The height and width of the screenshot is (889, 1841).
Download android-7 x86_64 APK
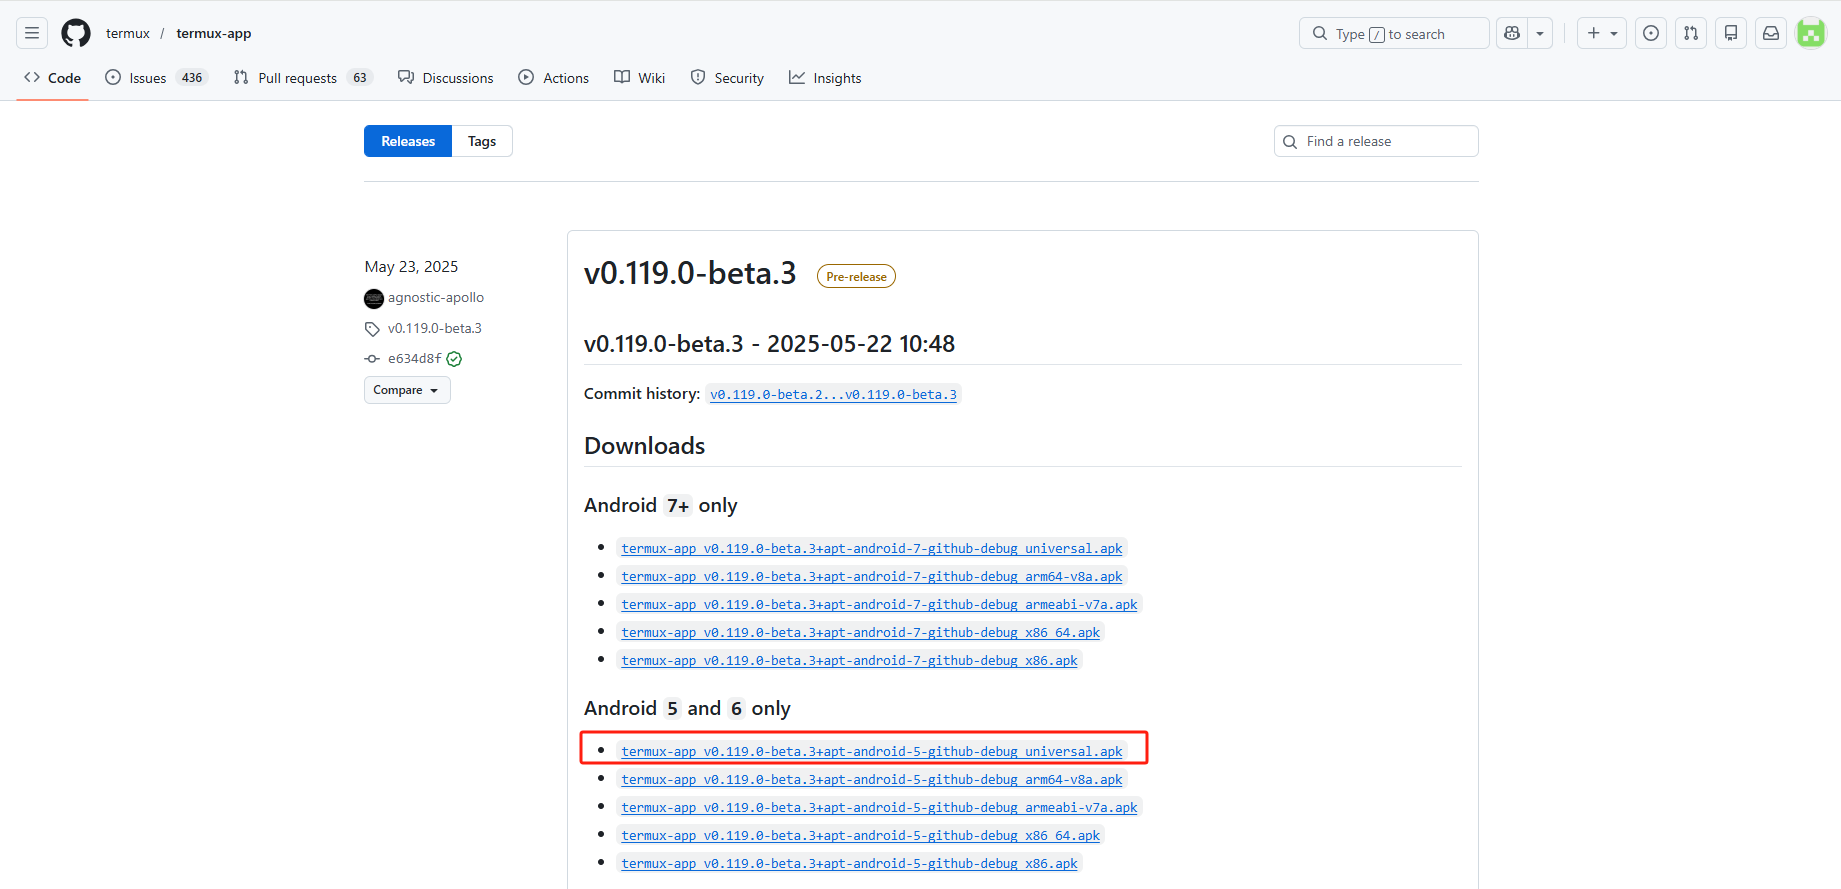pyautogui.click(x=860, y=633)
